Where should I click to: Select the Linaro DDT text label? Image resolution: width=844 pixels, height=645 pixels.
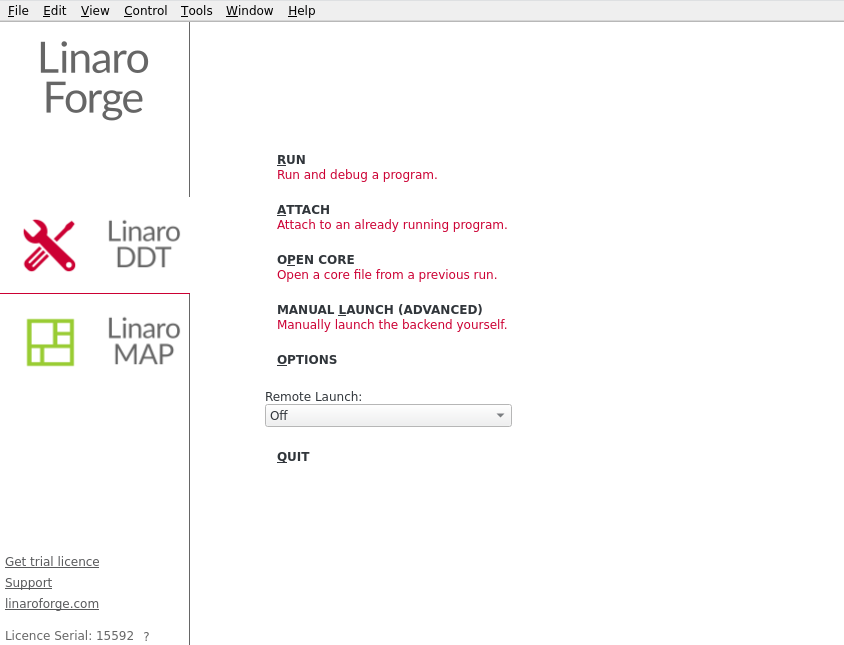pos(144,245)
